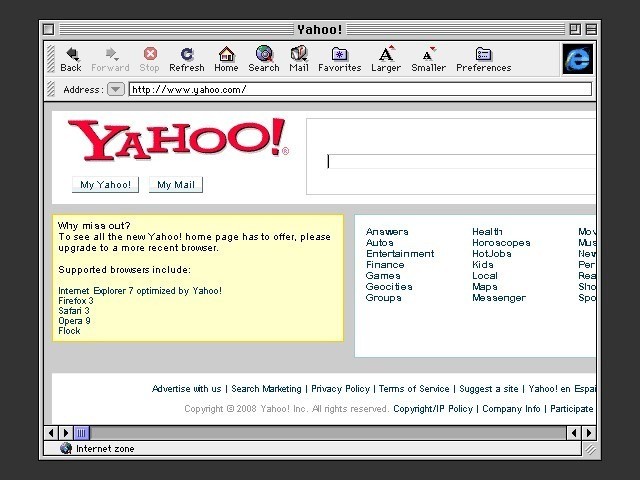Click the horizontal scrollbar thumb
Screen dimensions: 640x480
(82, 433)
